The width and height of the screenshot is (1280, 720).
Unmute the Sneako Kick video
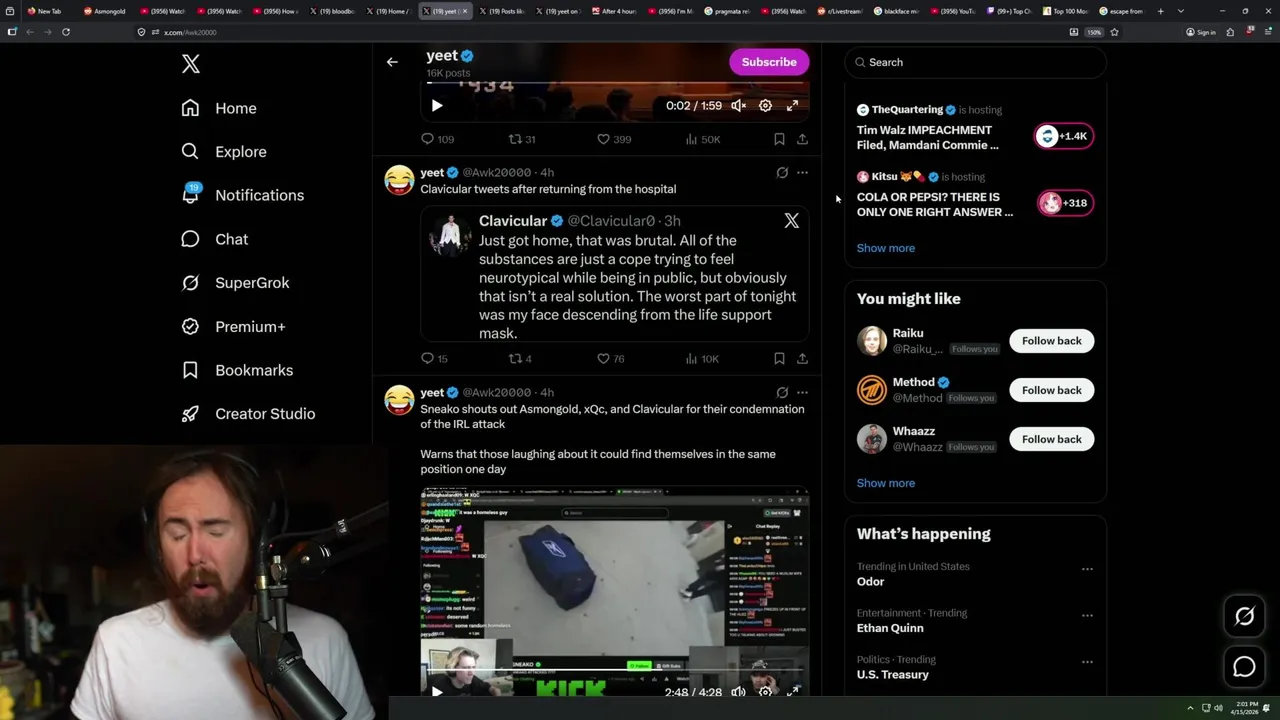(x=738, y=691)
